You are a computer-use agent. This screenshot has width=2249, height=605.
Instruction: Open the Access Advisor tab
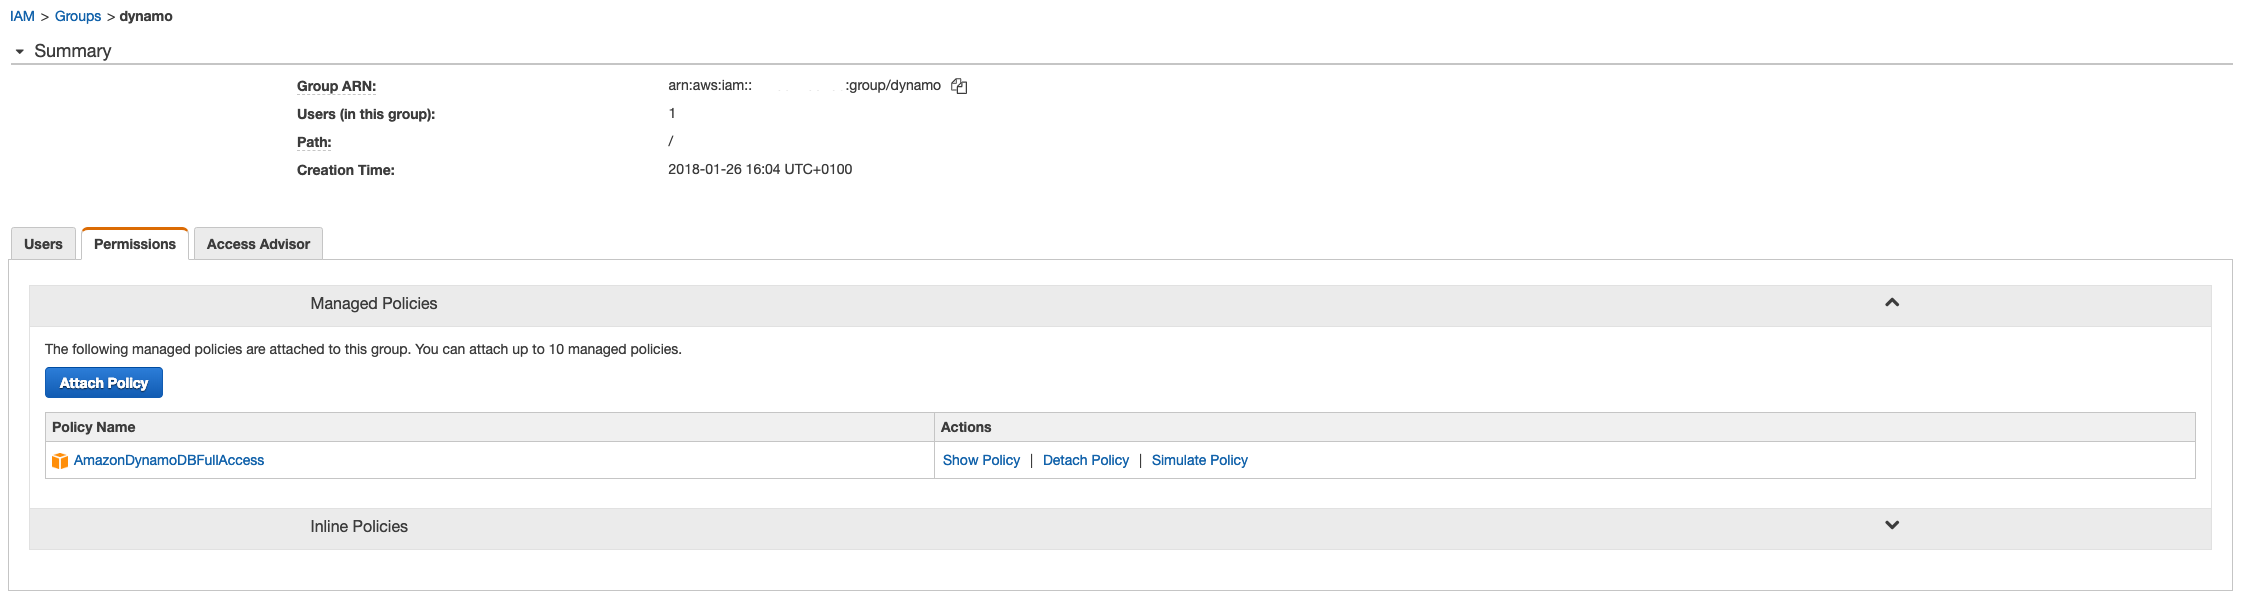pyautogui.click(x=258, y=244)
